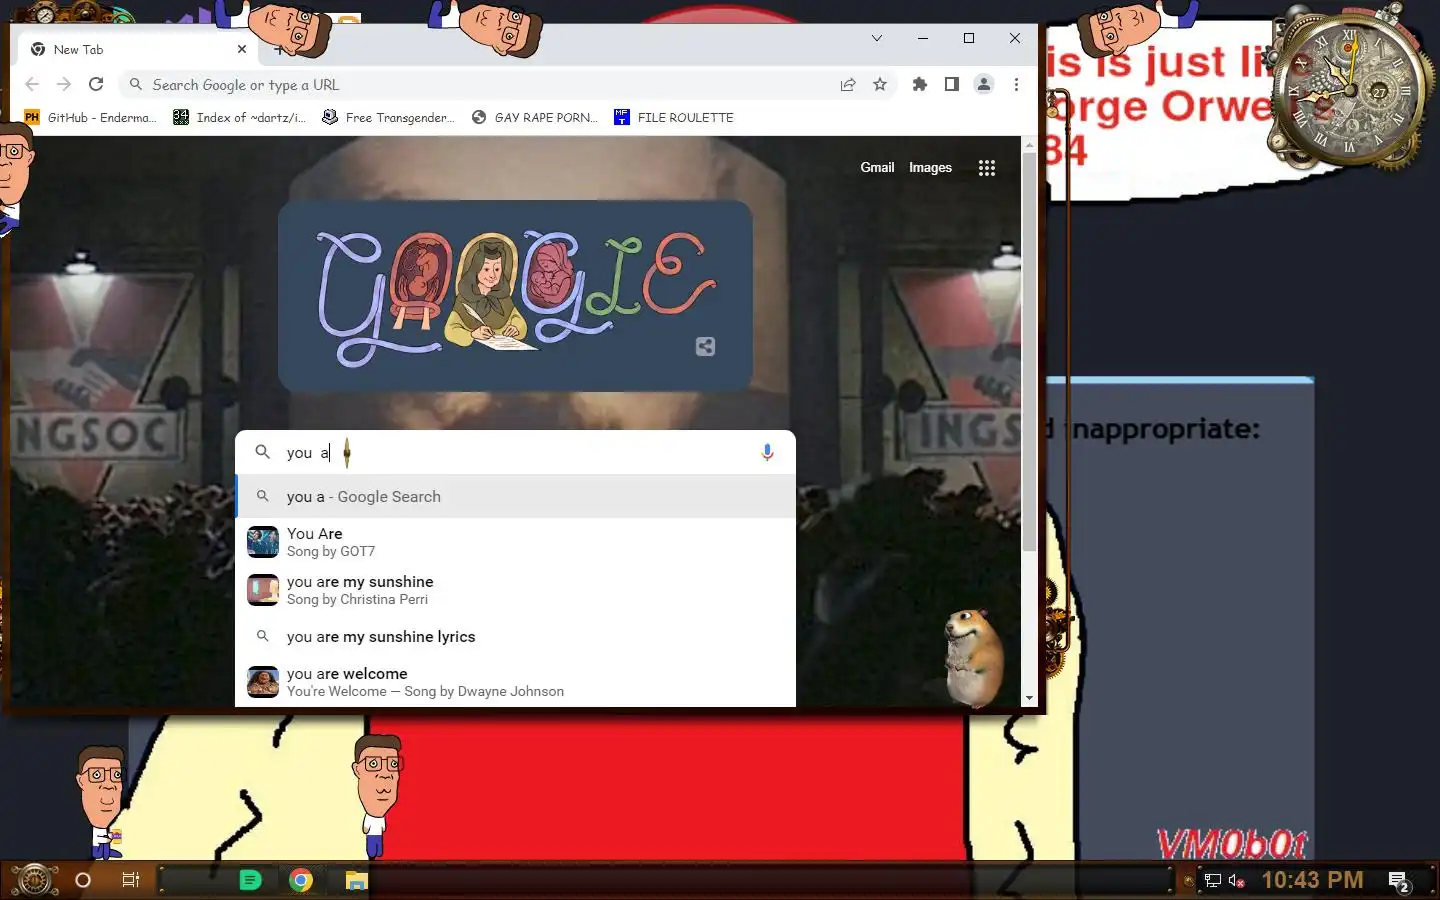Open the Google apps grid icon
The height and width of the screenshot is (900, 1440).
click(987, 168)
